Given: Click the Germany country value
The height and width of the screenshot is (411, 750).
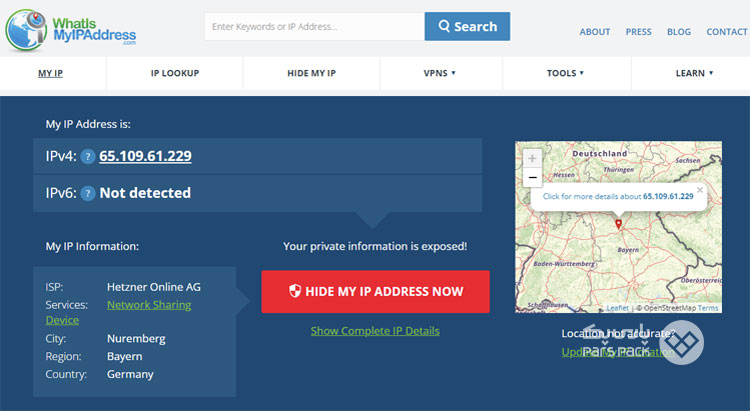Looking at the screenshot, I should tap(130, 374).
